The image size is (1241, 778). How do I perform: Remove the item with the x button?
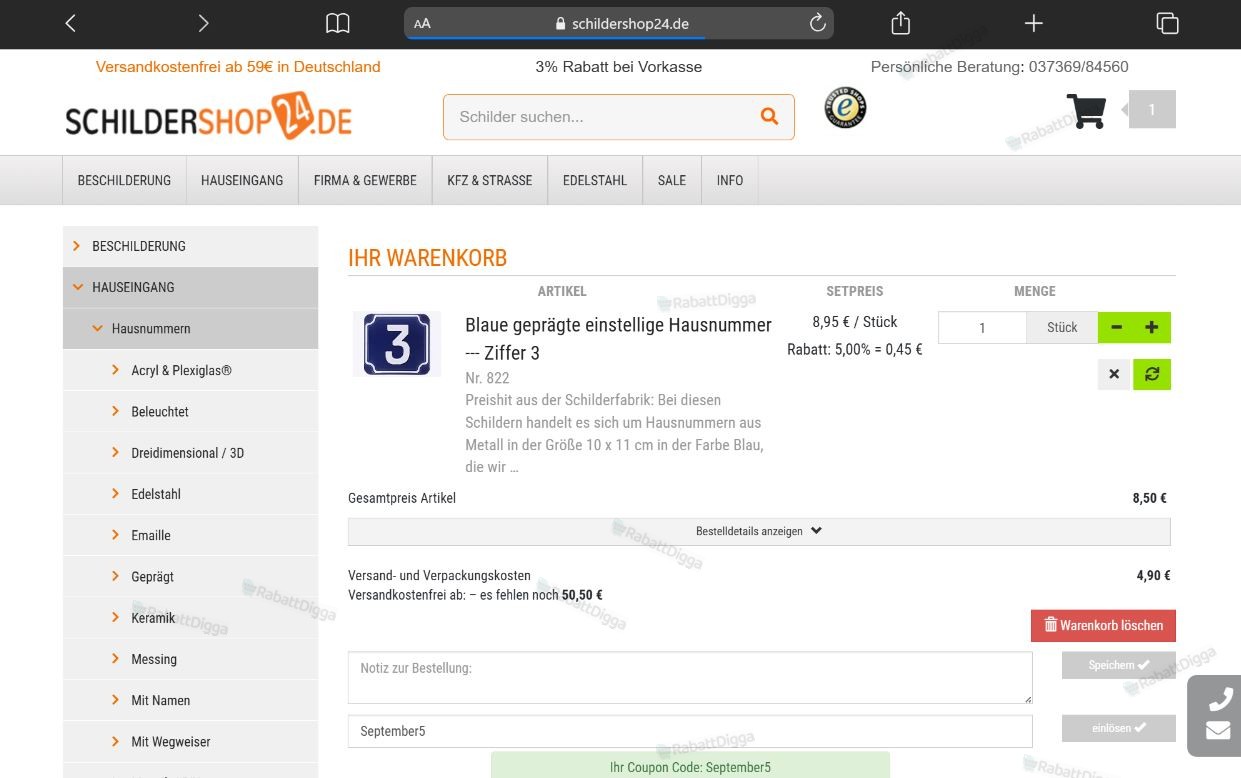(1114, 374)
